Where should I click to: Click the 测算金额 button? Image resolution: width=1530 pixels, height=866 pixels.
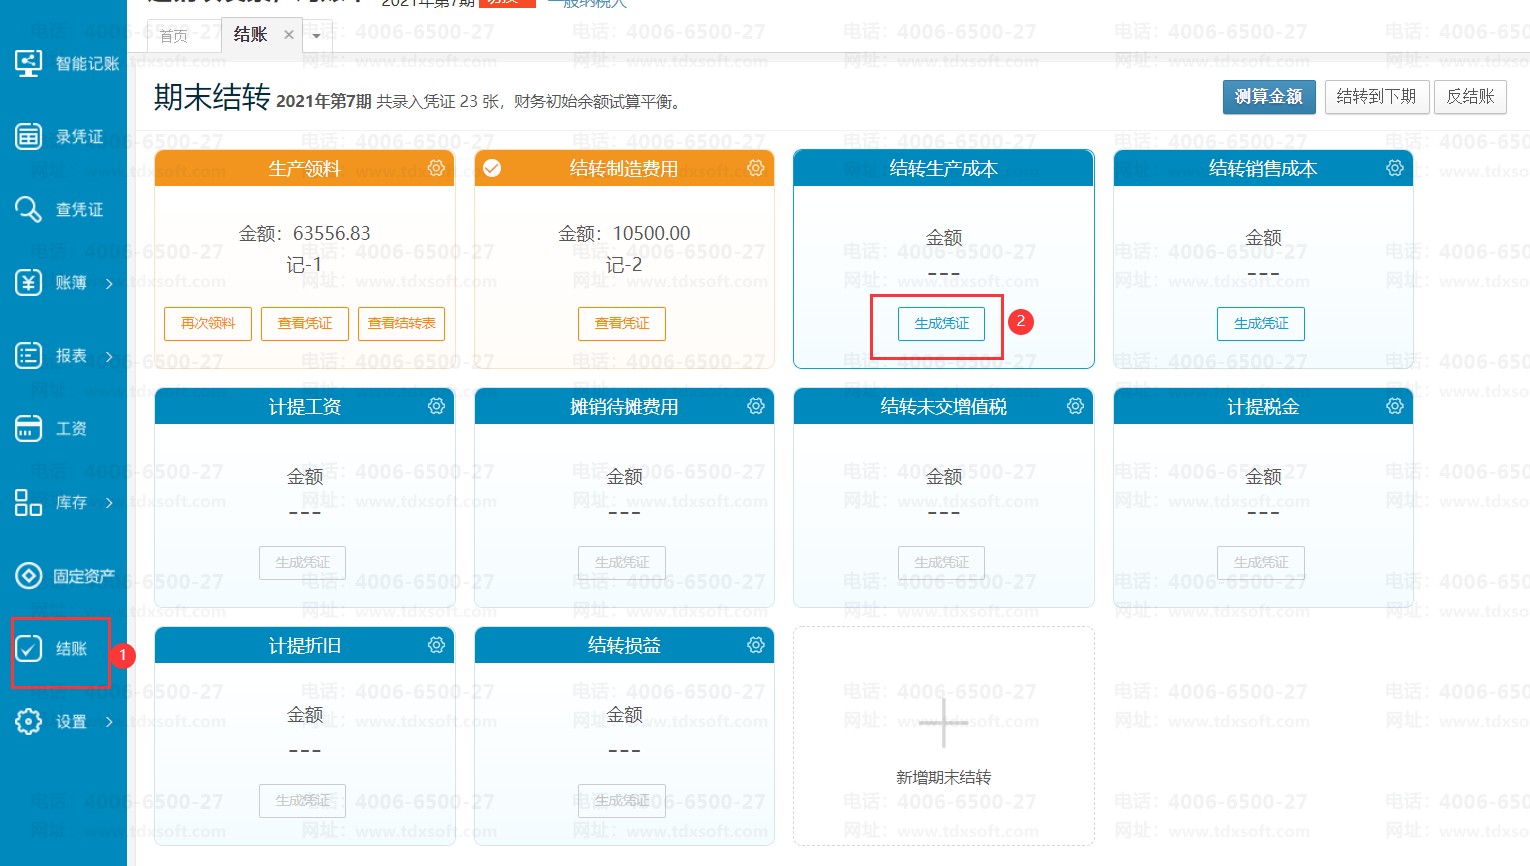(x=1268, y=97)
